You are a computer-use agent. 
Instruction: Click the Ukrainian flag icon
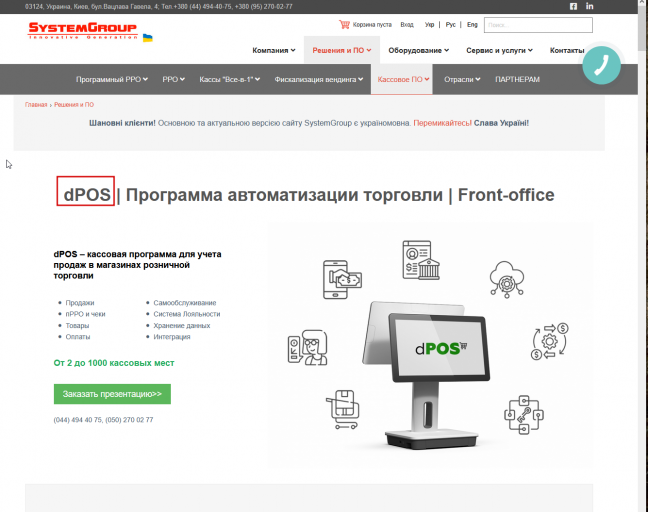pyautogui.click(x=148, y=38)
